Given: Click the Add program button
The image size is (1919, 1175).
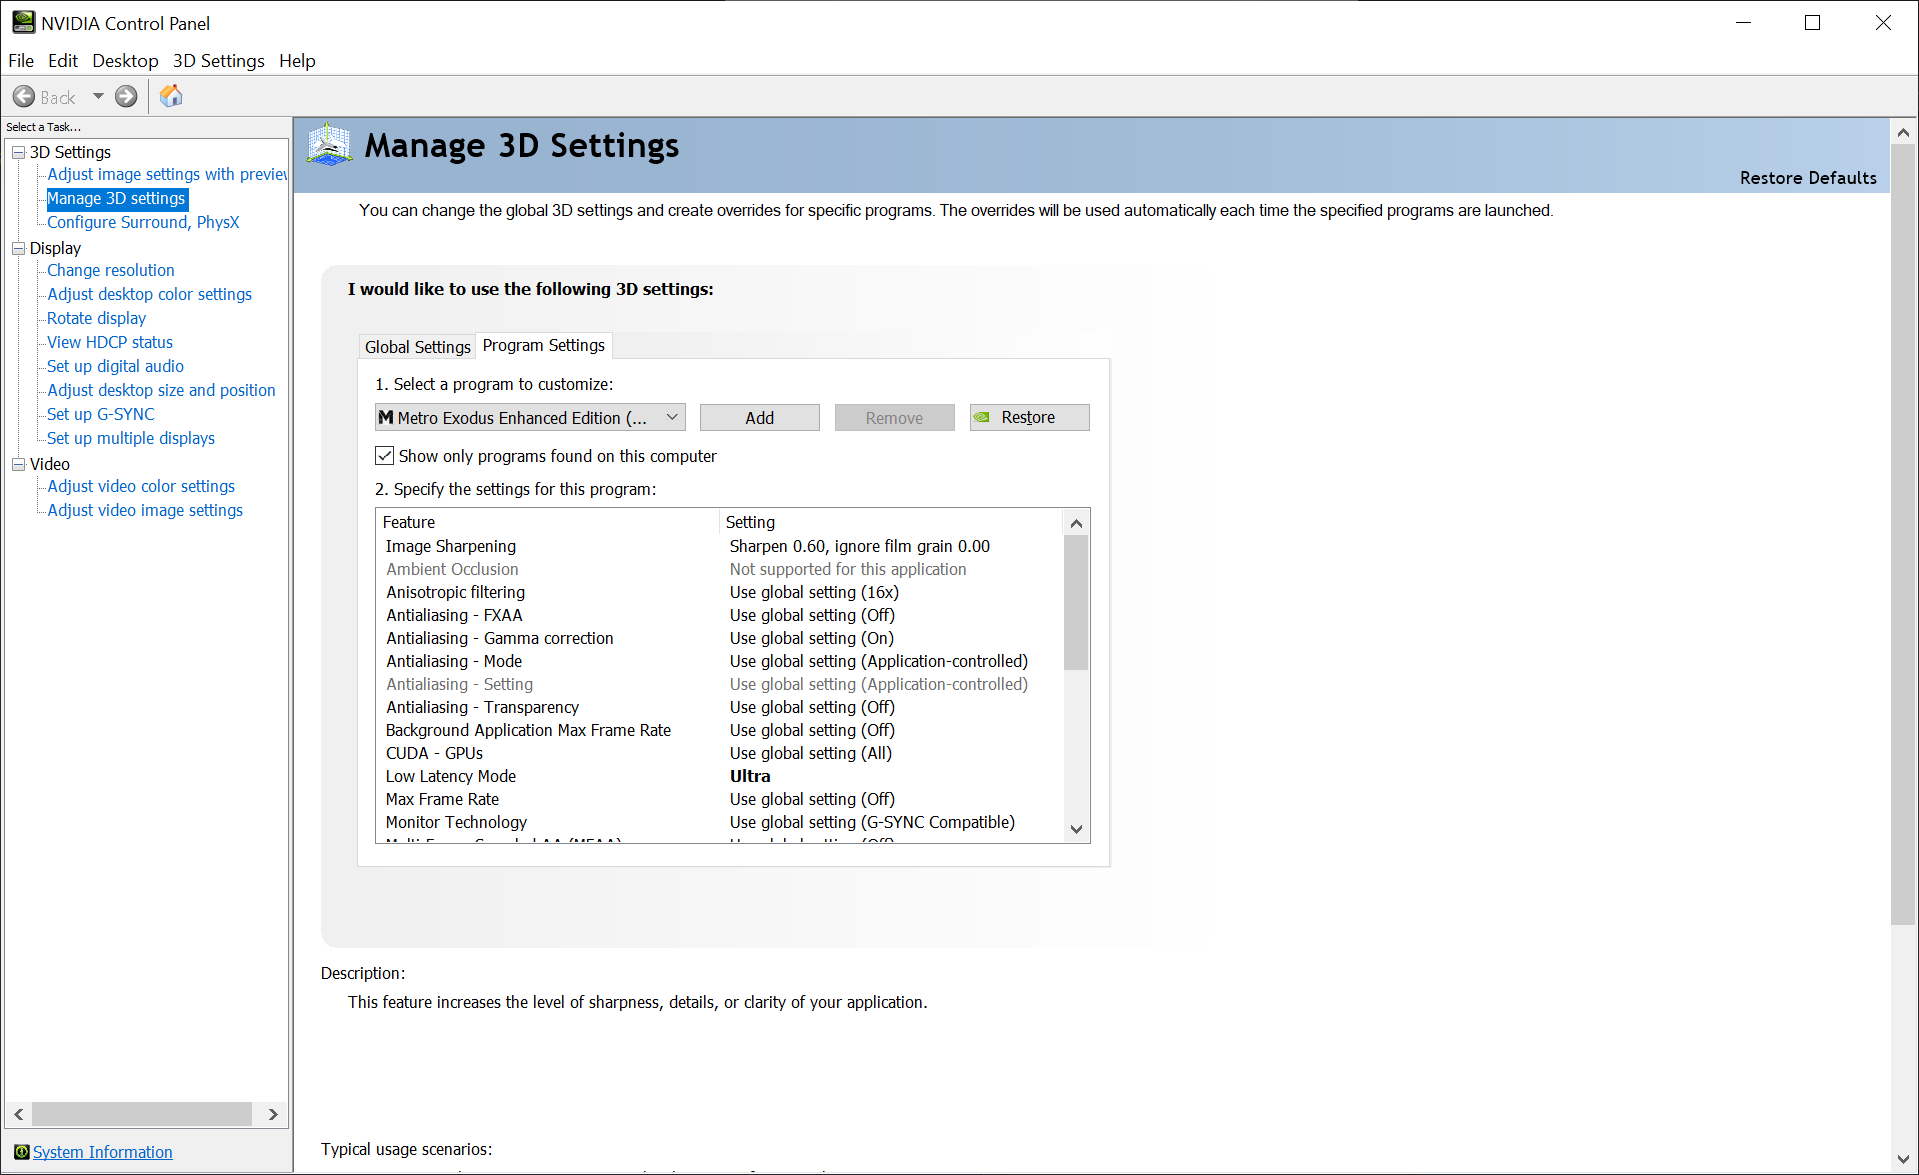Looking at the screenshot, I should 759,418.
